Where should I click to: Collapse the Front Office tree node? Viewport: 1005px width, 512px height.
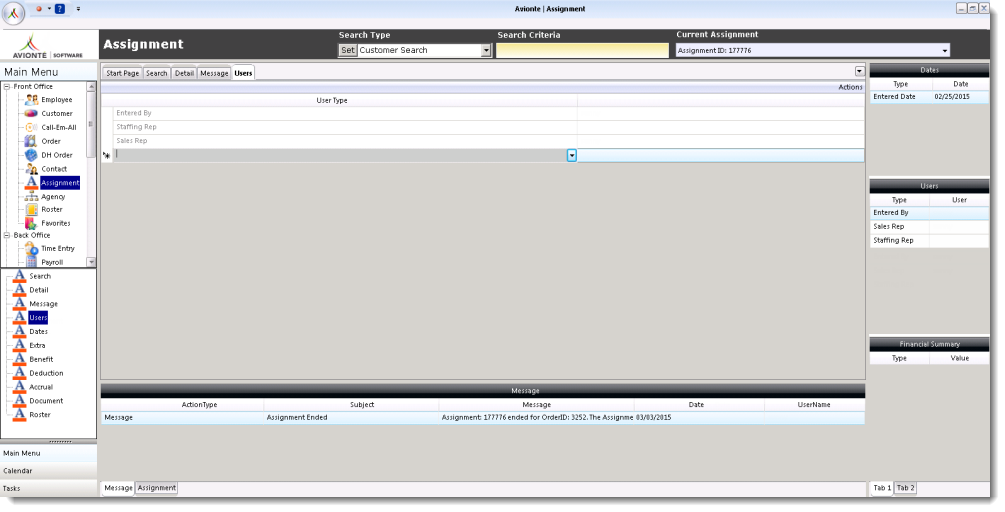(7, 87)
